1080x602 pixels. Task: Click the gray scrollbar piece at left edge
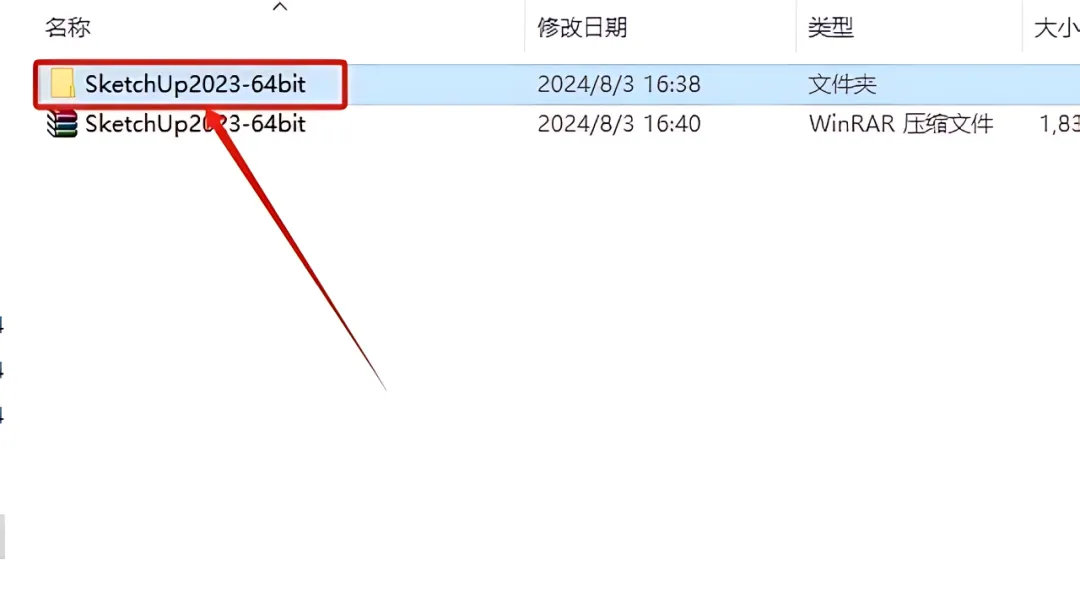click(x=2, y=537)
